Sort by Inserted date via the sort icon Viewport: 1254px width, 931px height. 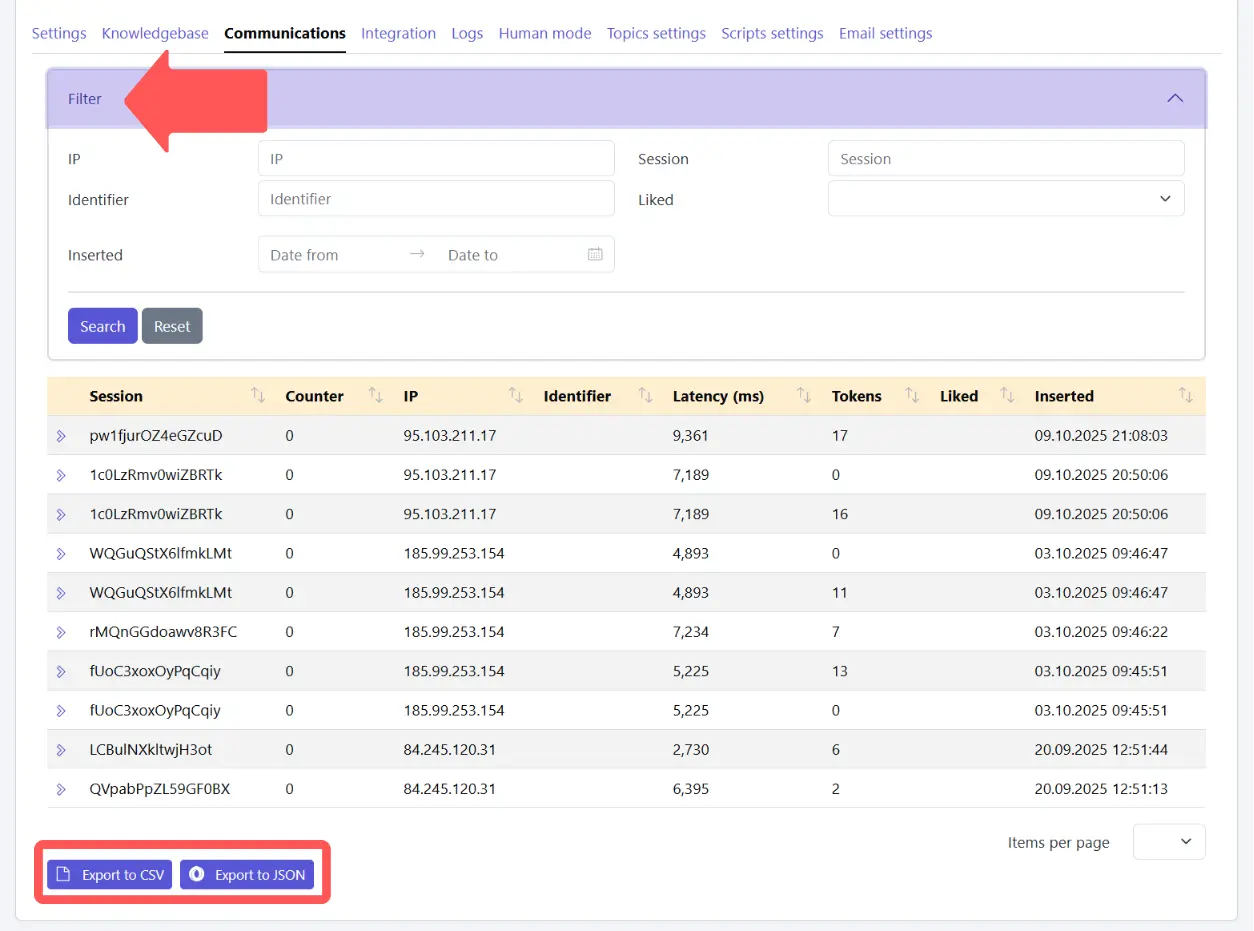1185,395
